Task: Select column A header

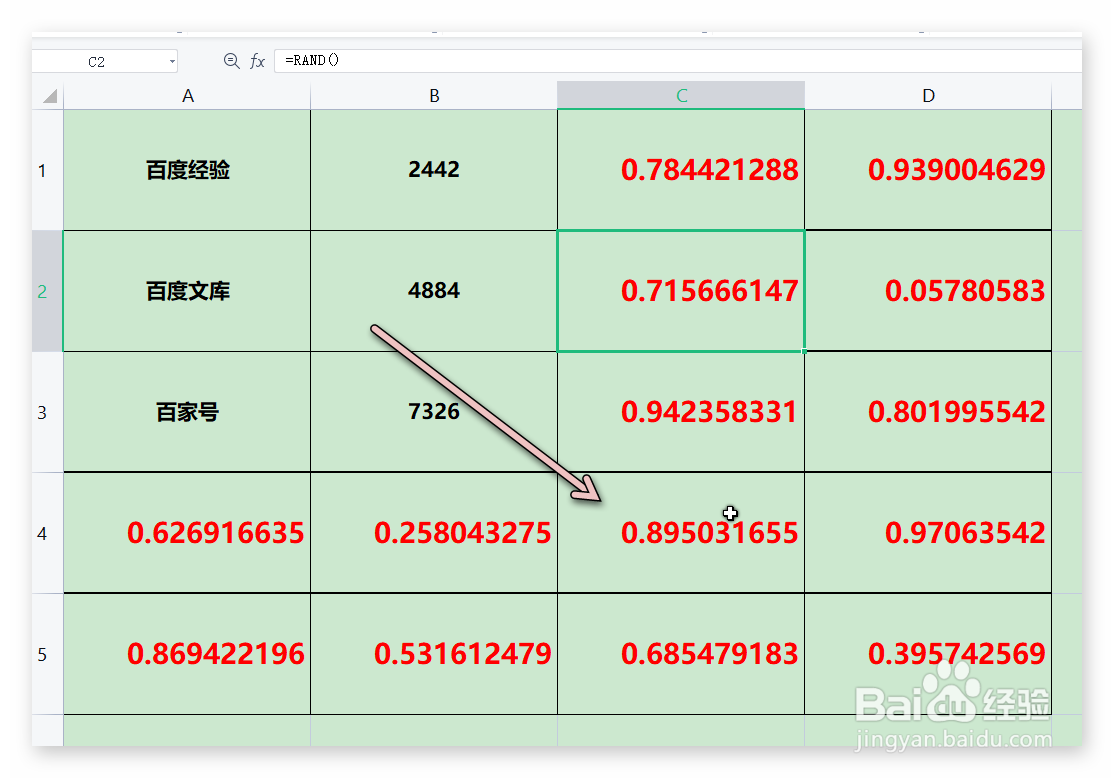Action: click(188, 95)
